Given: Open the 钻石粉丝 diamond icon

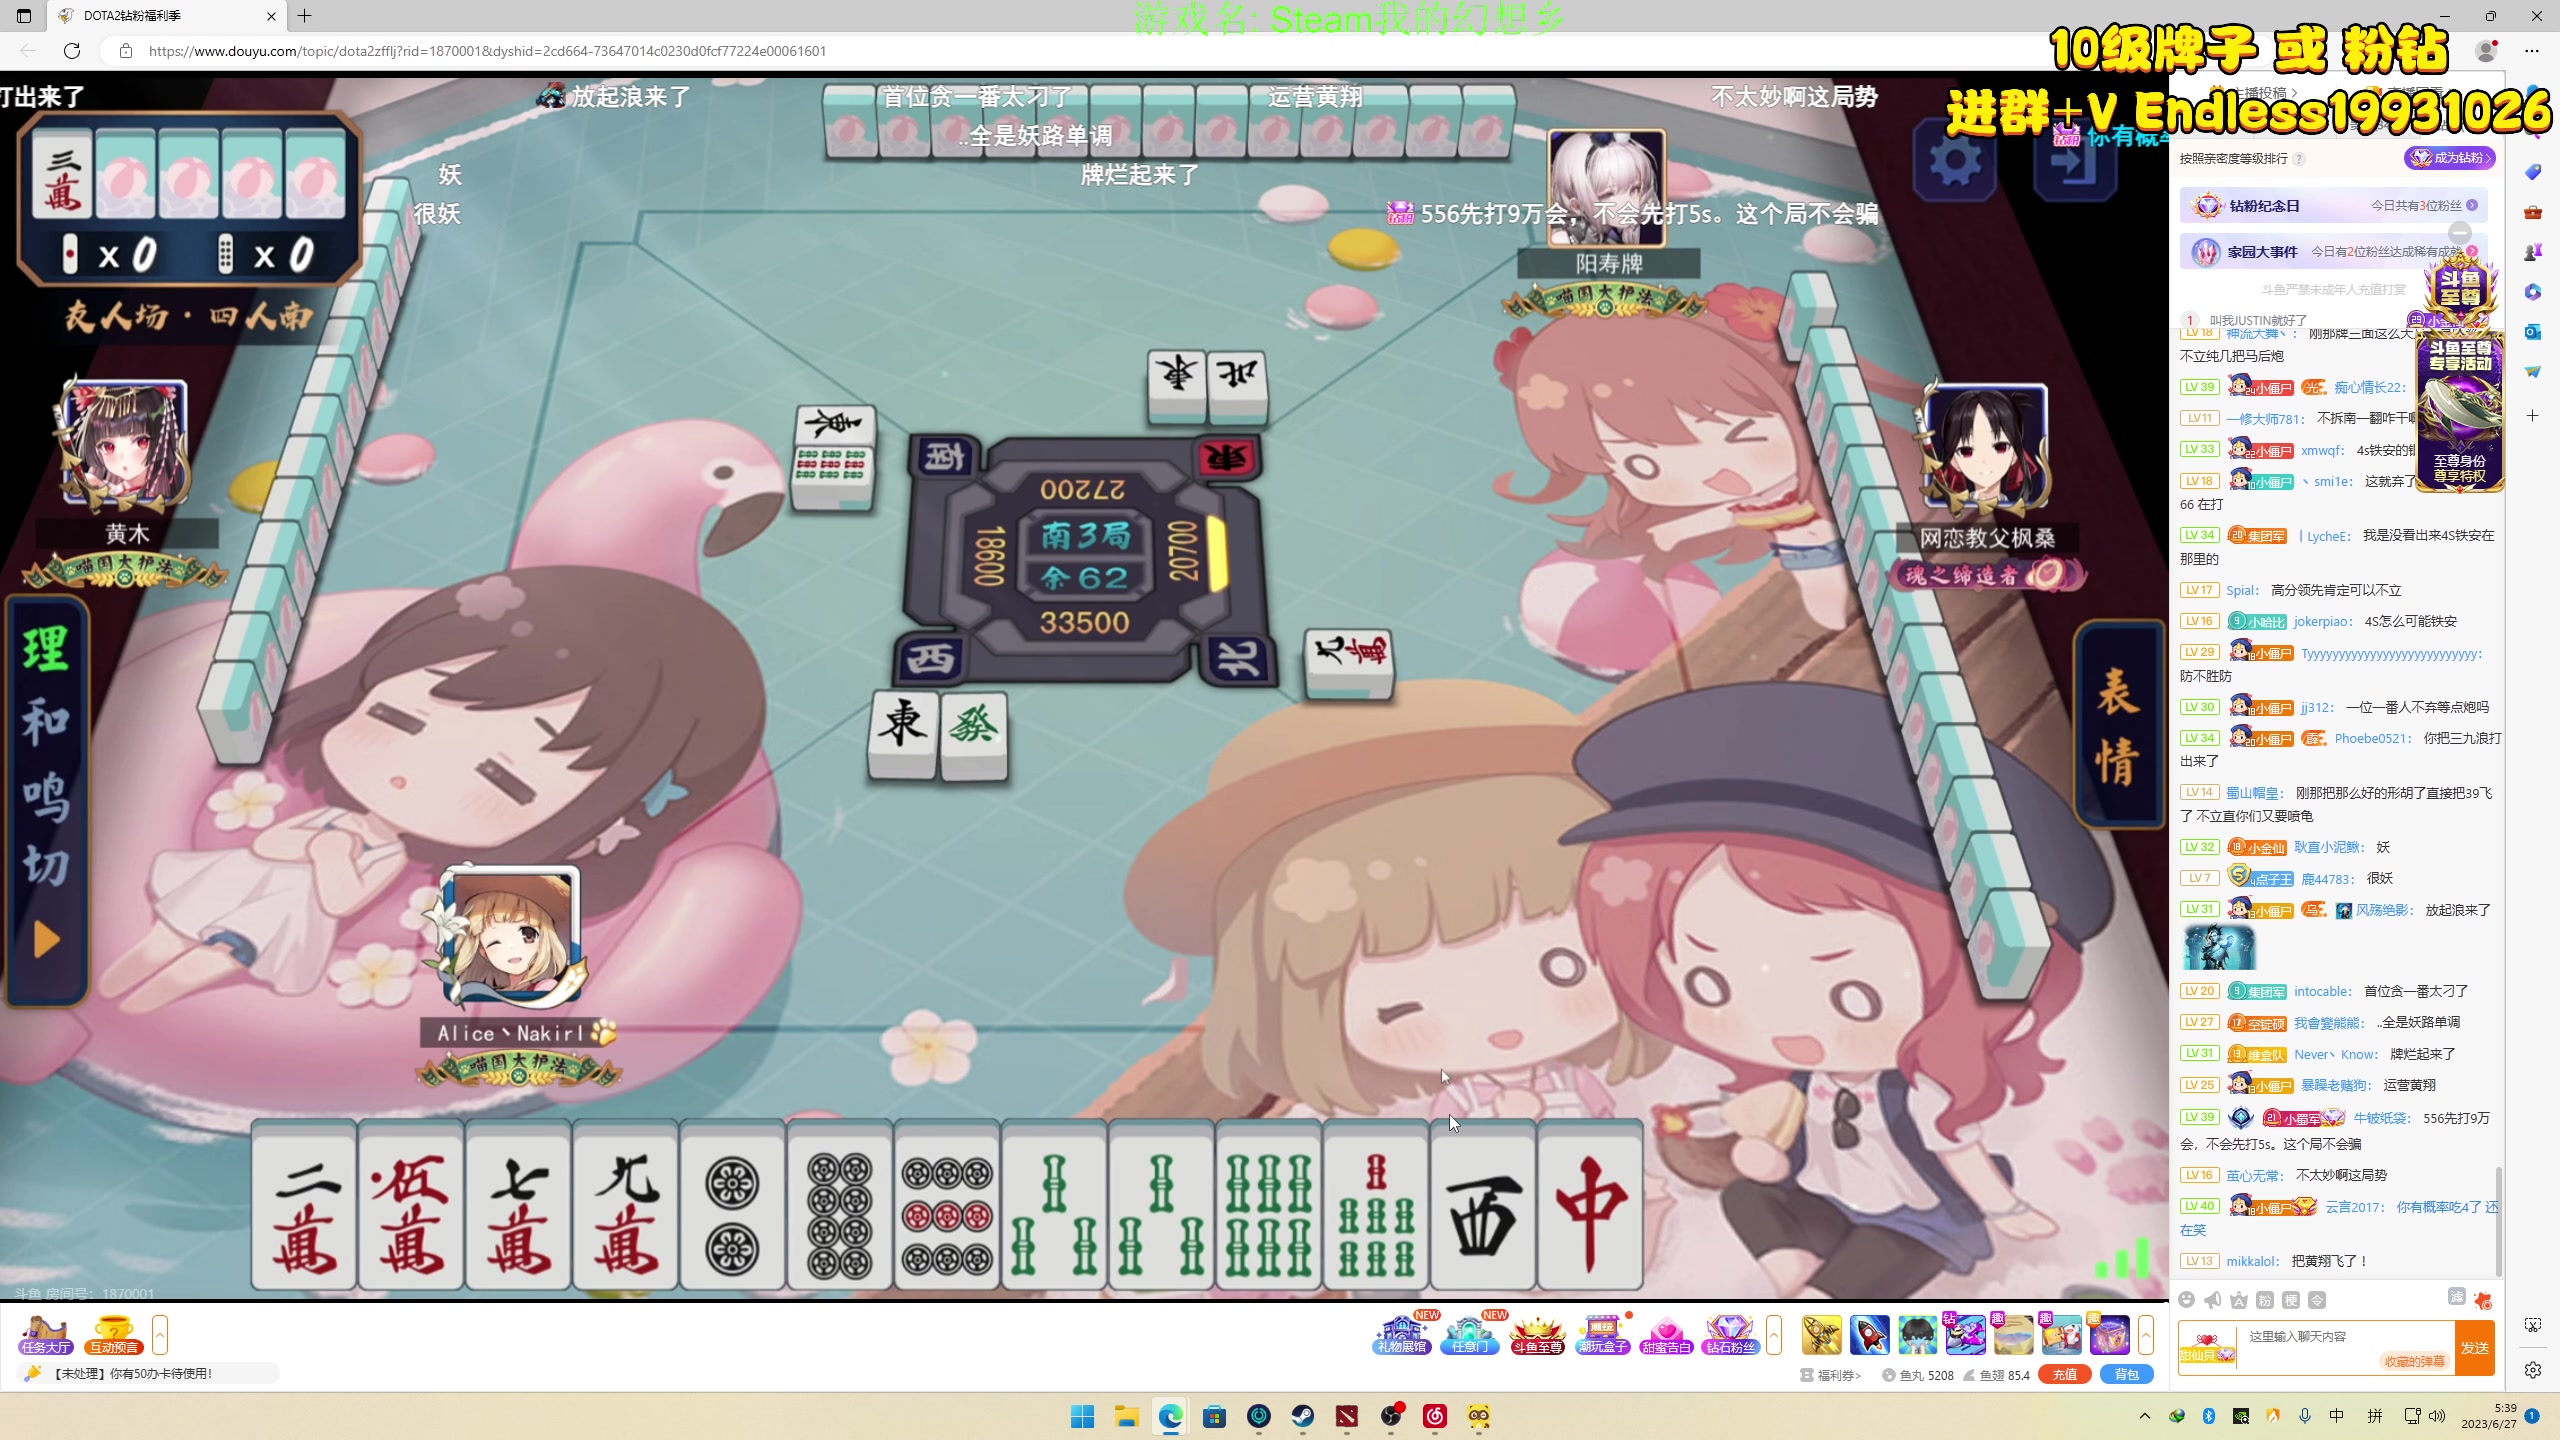Looking at the screenshot, I should tap(1730, 1334).
